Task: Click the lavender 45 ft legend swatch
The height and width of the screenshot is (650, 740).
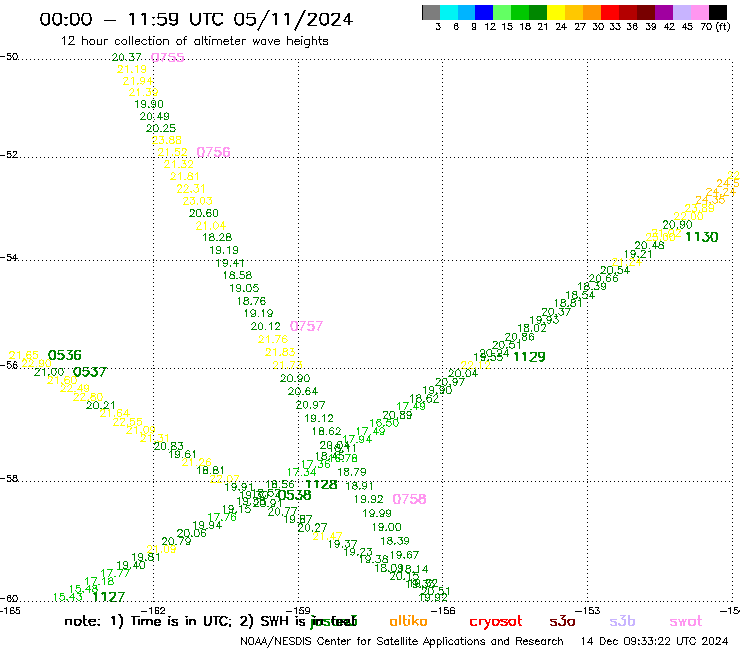Action: coord(681,13)
